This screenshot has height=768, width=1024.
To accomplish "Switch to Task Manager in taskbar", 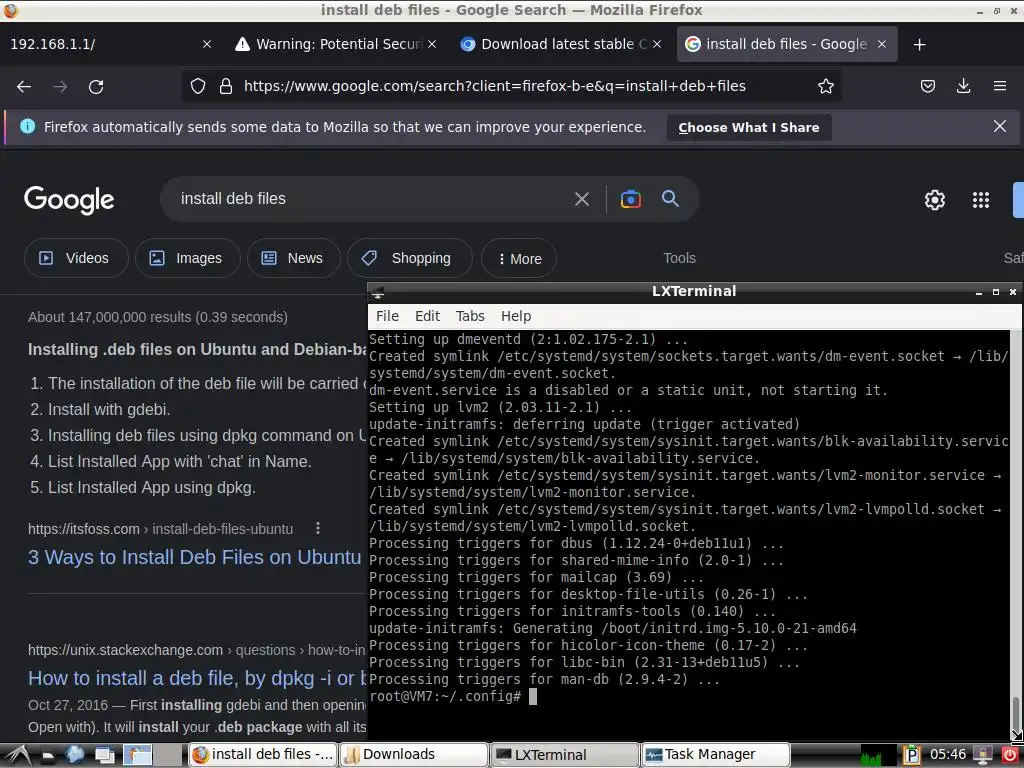I will [x=716, y=755].
